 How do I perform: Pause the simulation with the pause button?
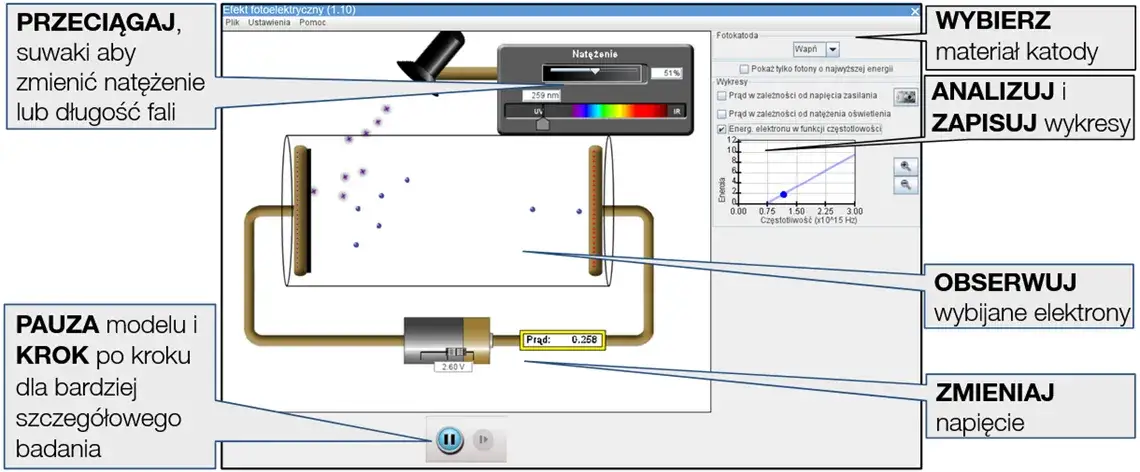[x=449, y=438]
